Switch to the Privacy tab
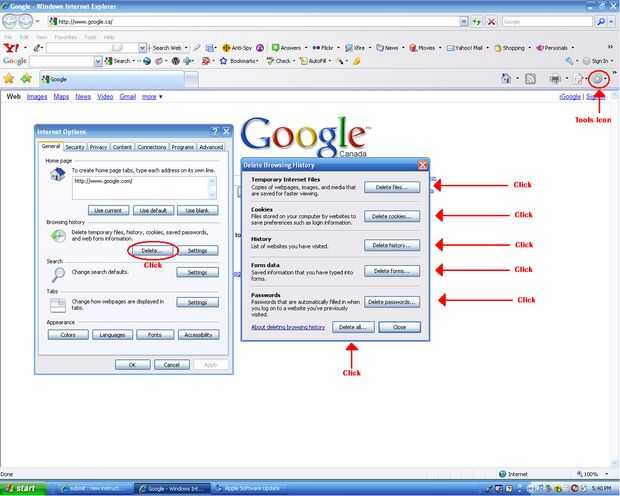Viewport: 620px width, 496px height. coord(98,147)
